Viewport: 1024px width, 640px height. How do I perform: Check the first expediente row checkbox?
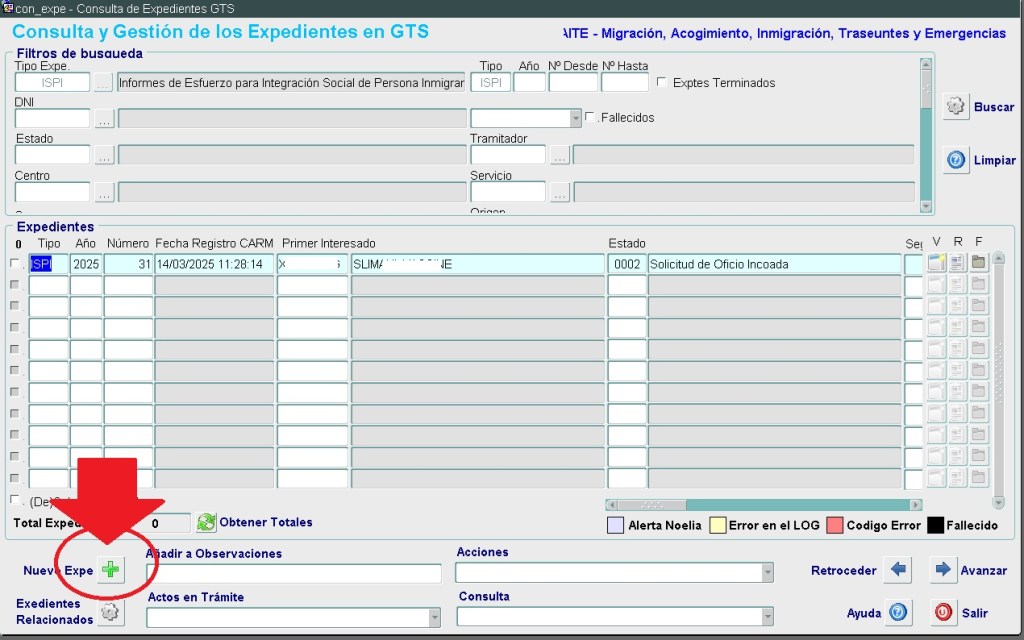click(15, 264)
